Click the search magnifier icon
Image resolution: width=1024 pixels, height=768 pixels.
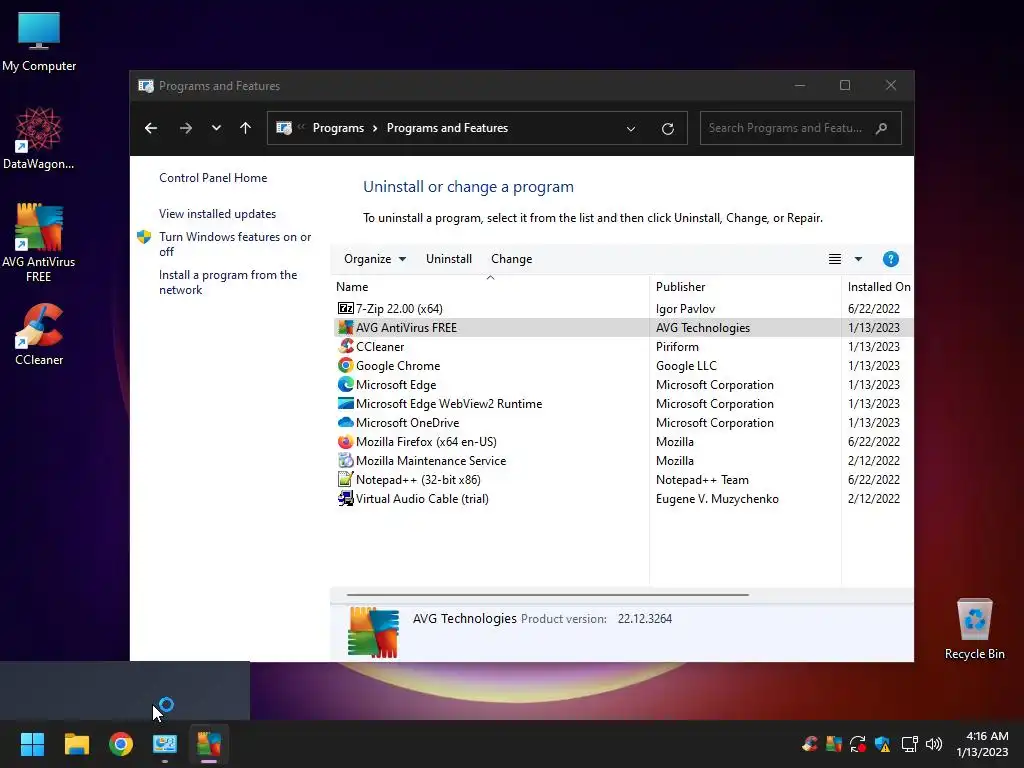point(882,128)
